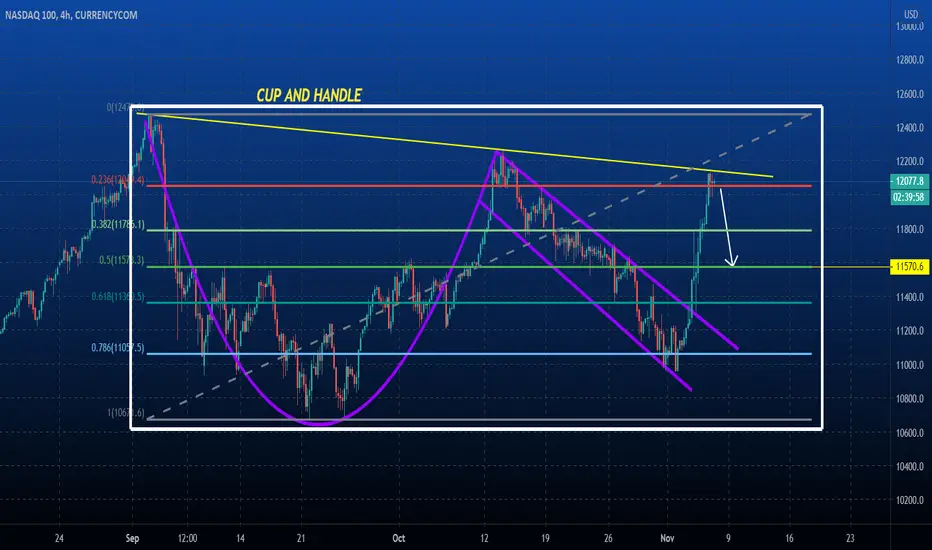Click the 24 date label on time axis
The height and width of the screenshot is (550, 932).
point(59,538)
